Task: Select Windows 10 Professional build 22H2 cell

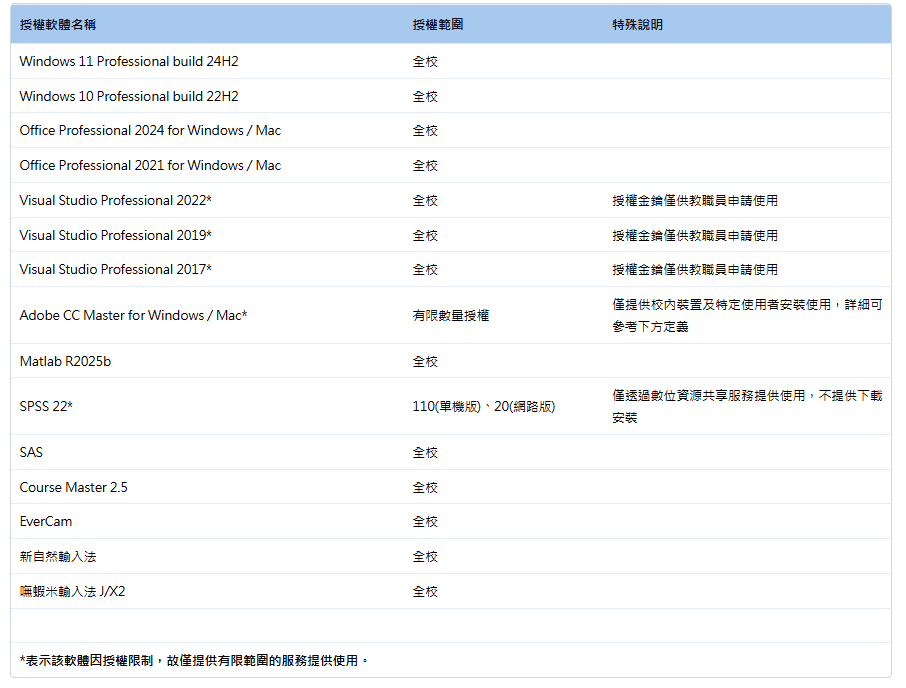Action: 129,96
